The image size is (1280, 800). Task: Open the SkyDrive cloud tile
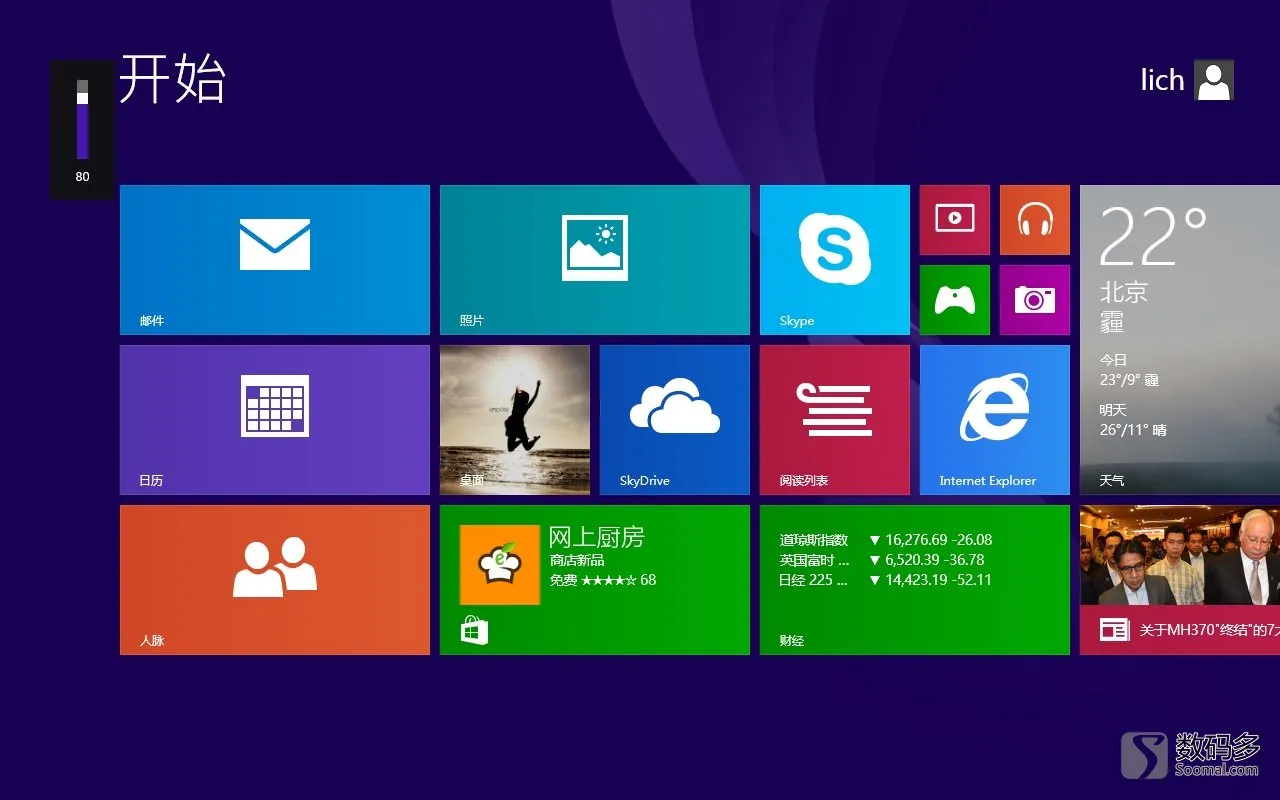(x=675, y=420)
